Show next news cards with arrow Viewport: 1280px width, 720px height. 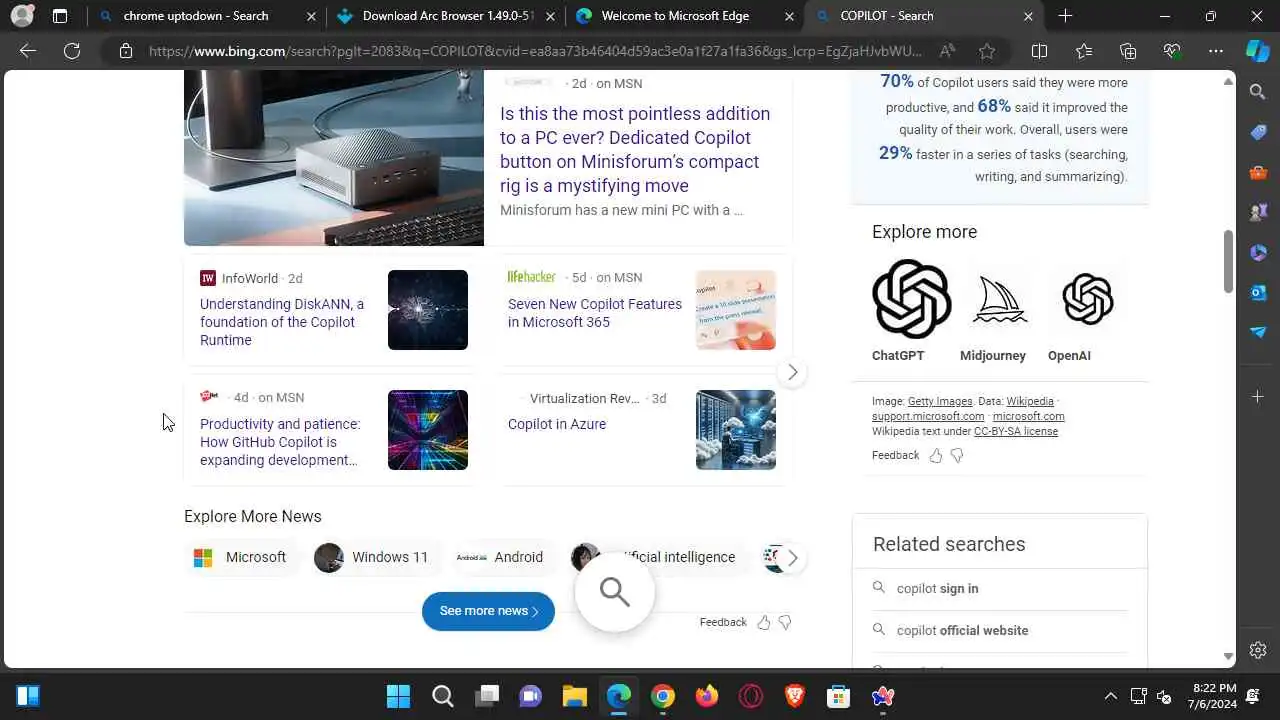792,373
